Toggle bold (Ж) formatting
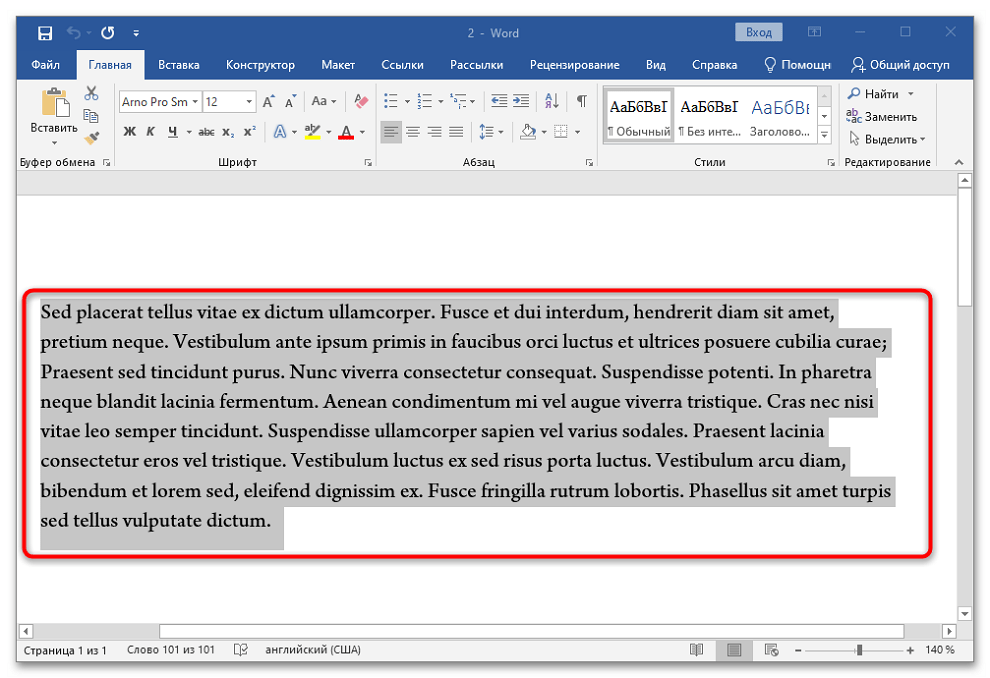Image resolution: width=990 pixels, height=678 pixels. point(130,132)
